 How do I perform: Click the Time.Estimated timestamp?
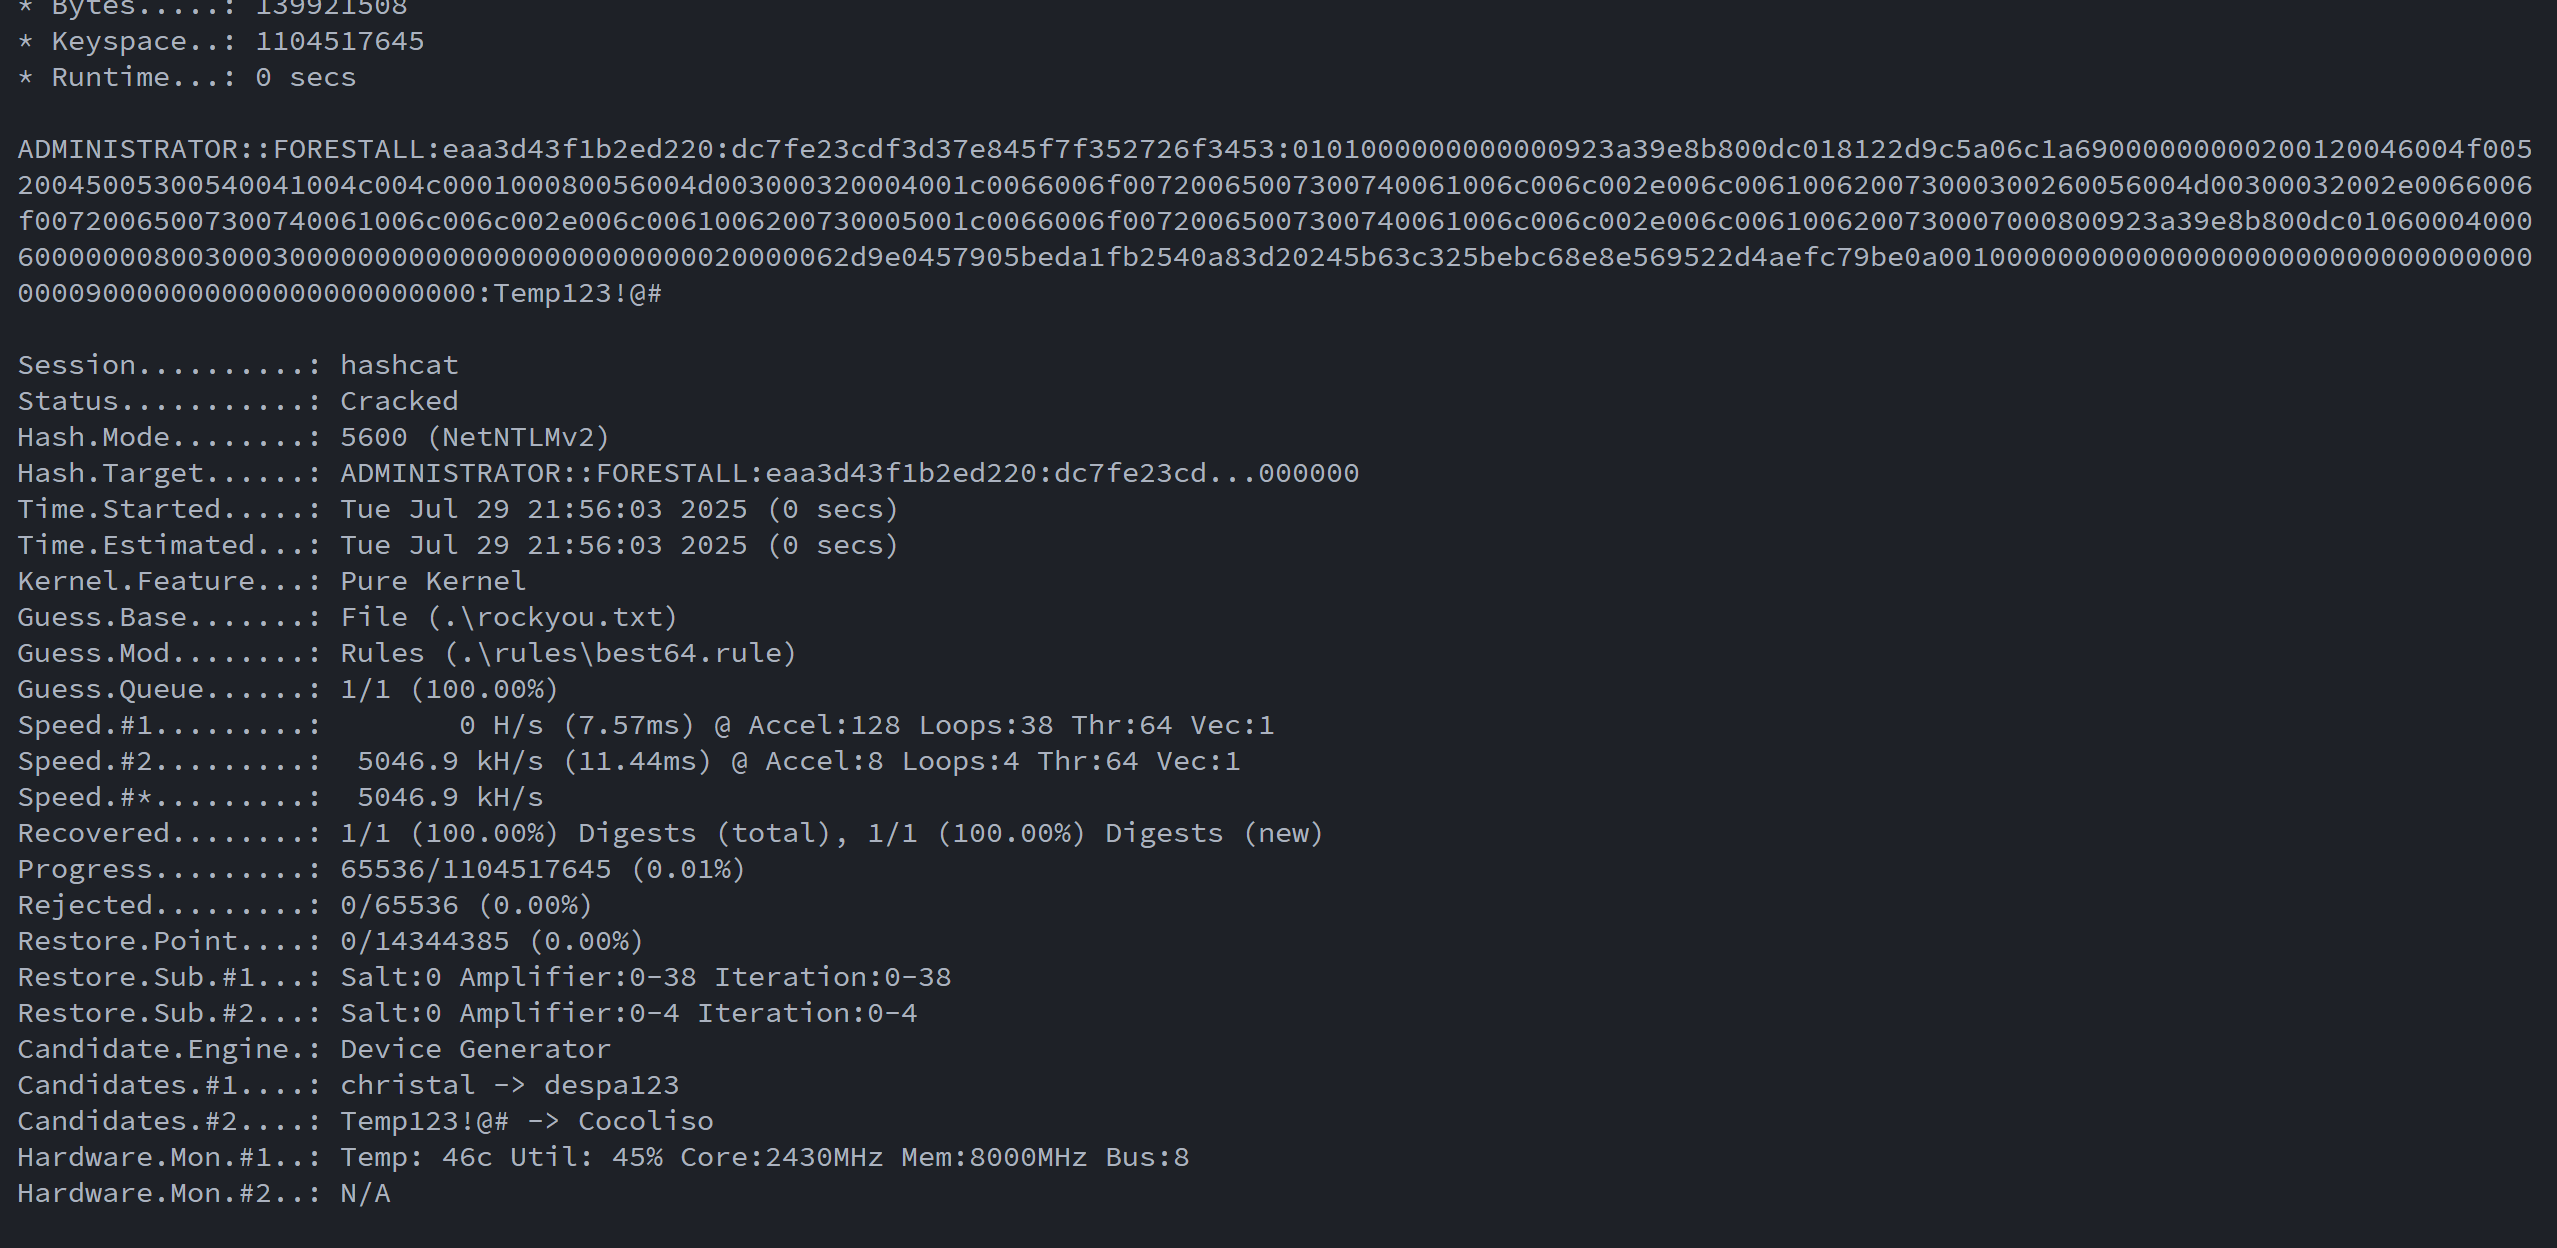click(543, 546)
